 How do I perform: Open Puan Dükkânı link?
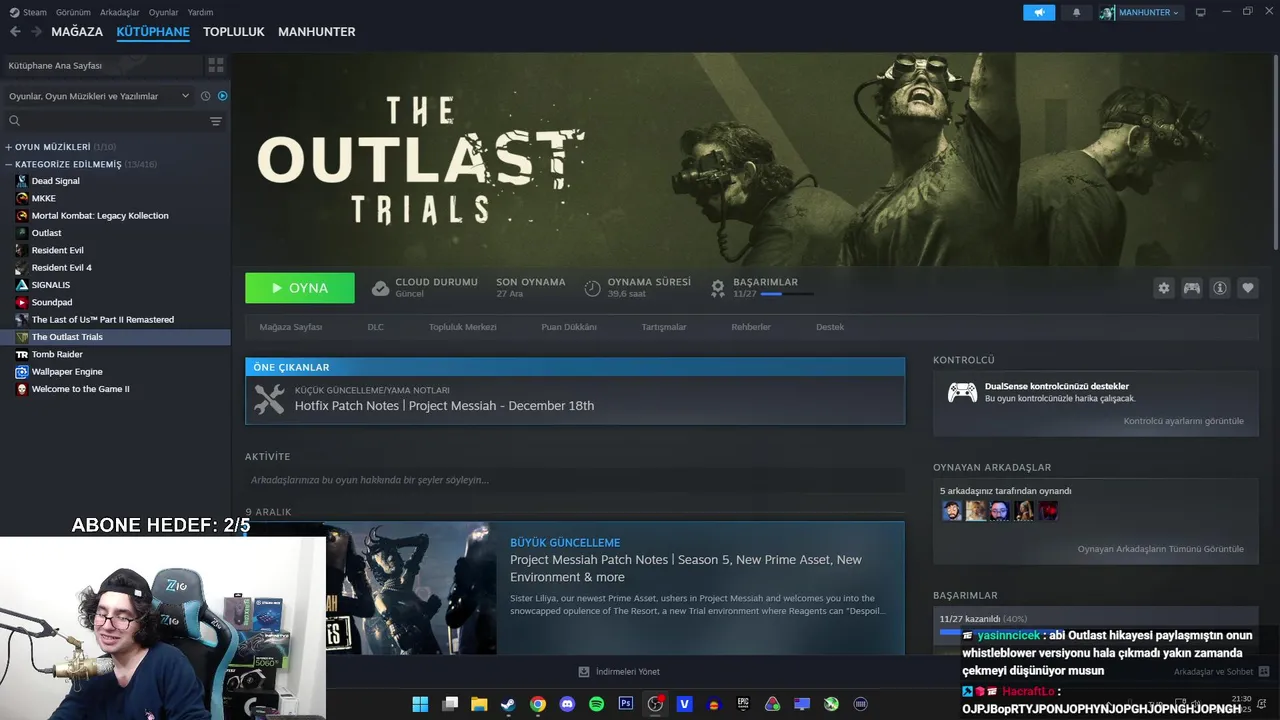[x=569, y=327]
